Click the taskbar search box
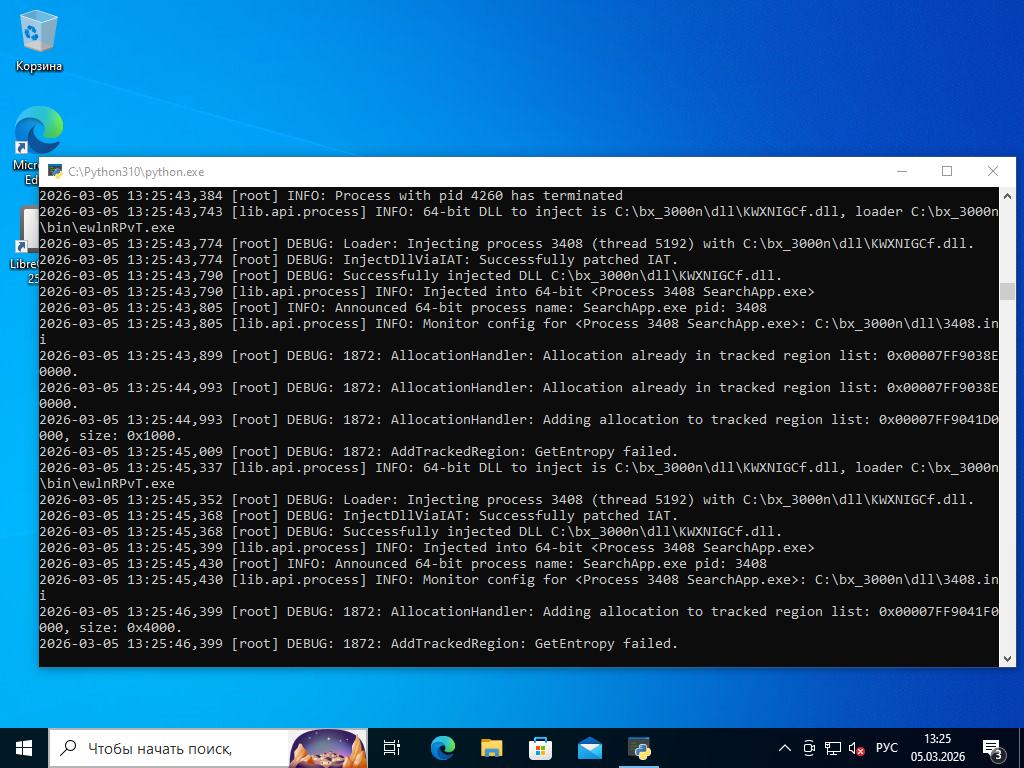 [170, 748]
